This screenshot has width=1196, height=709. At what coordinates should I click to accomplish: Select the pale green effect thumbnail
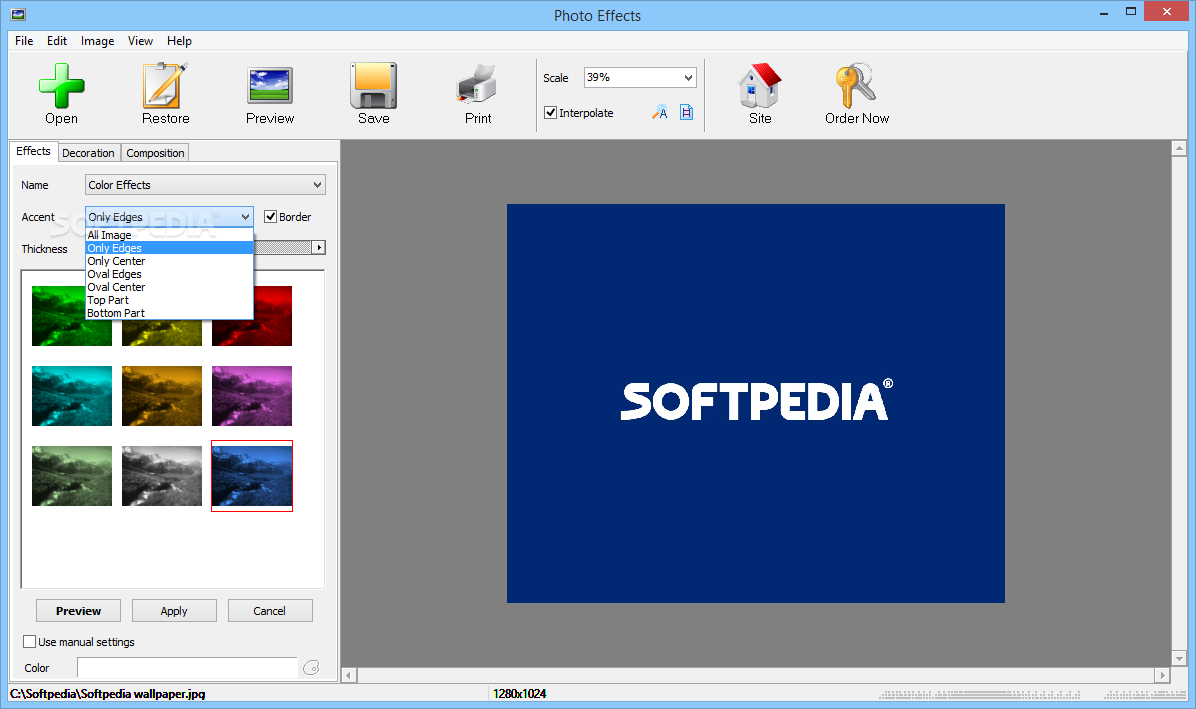pos(72,476)
